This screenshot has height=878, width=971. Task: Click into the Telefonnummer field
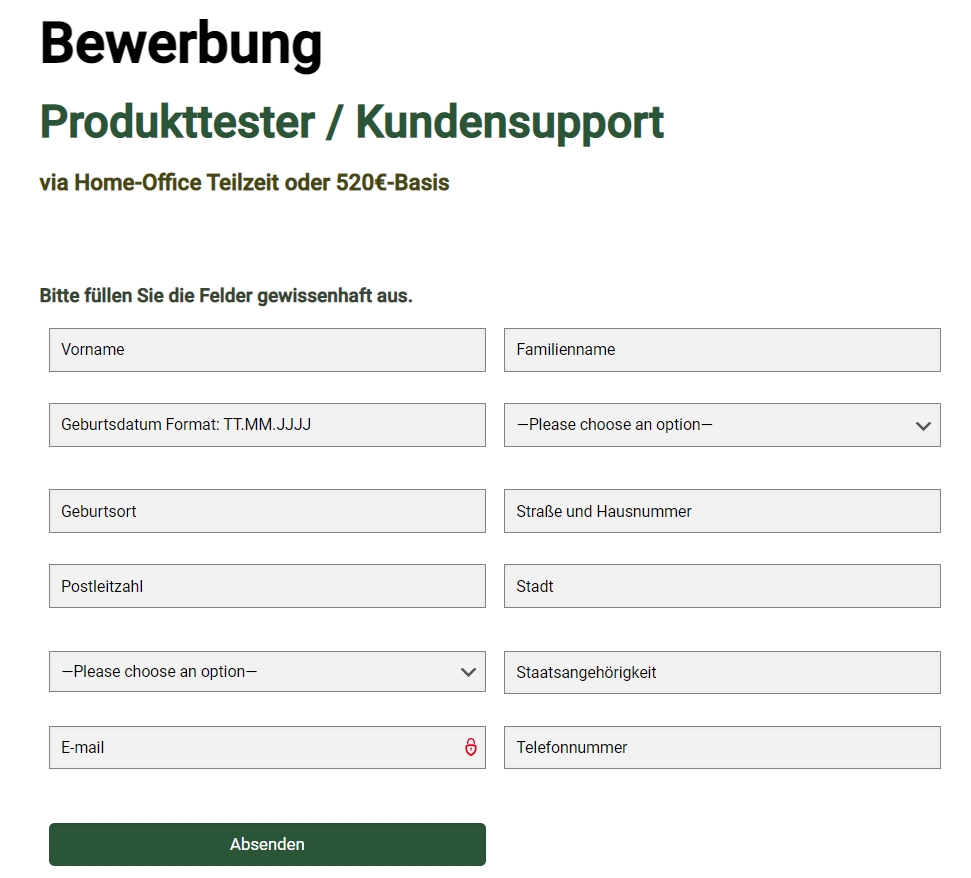pyautogui.click(x=722, y=747)
